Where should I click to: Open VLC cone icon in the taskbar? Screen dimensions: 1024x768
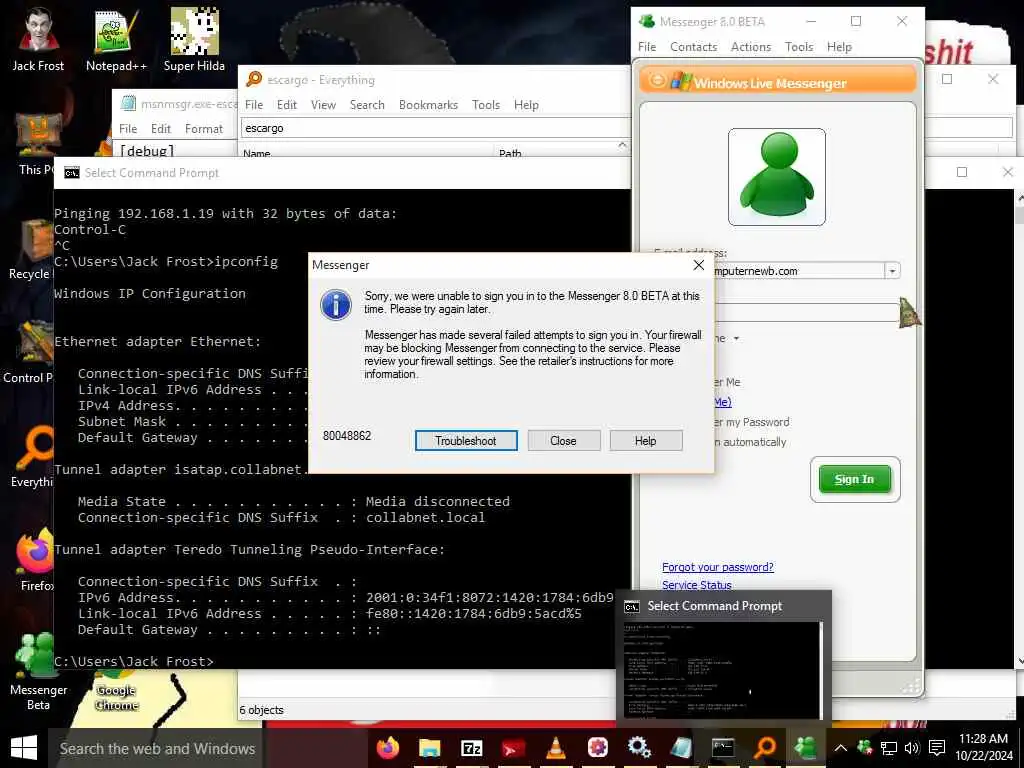555,748
